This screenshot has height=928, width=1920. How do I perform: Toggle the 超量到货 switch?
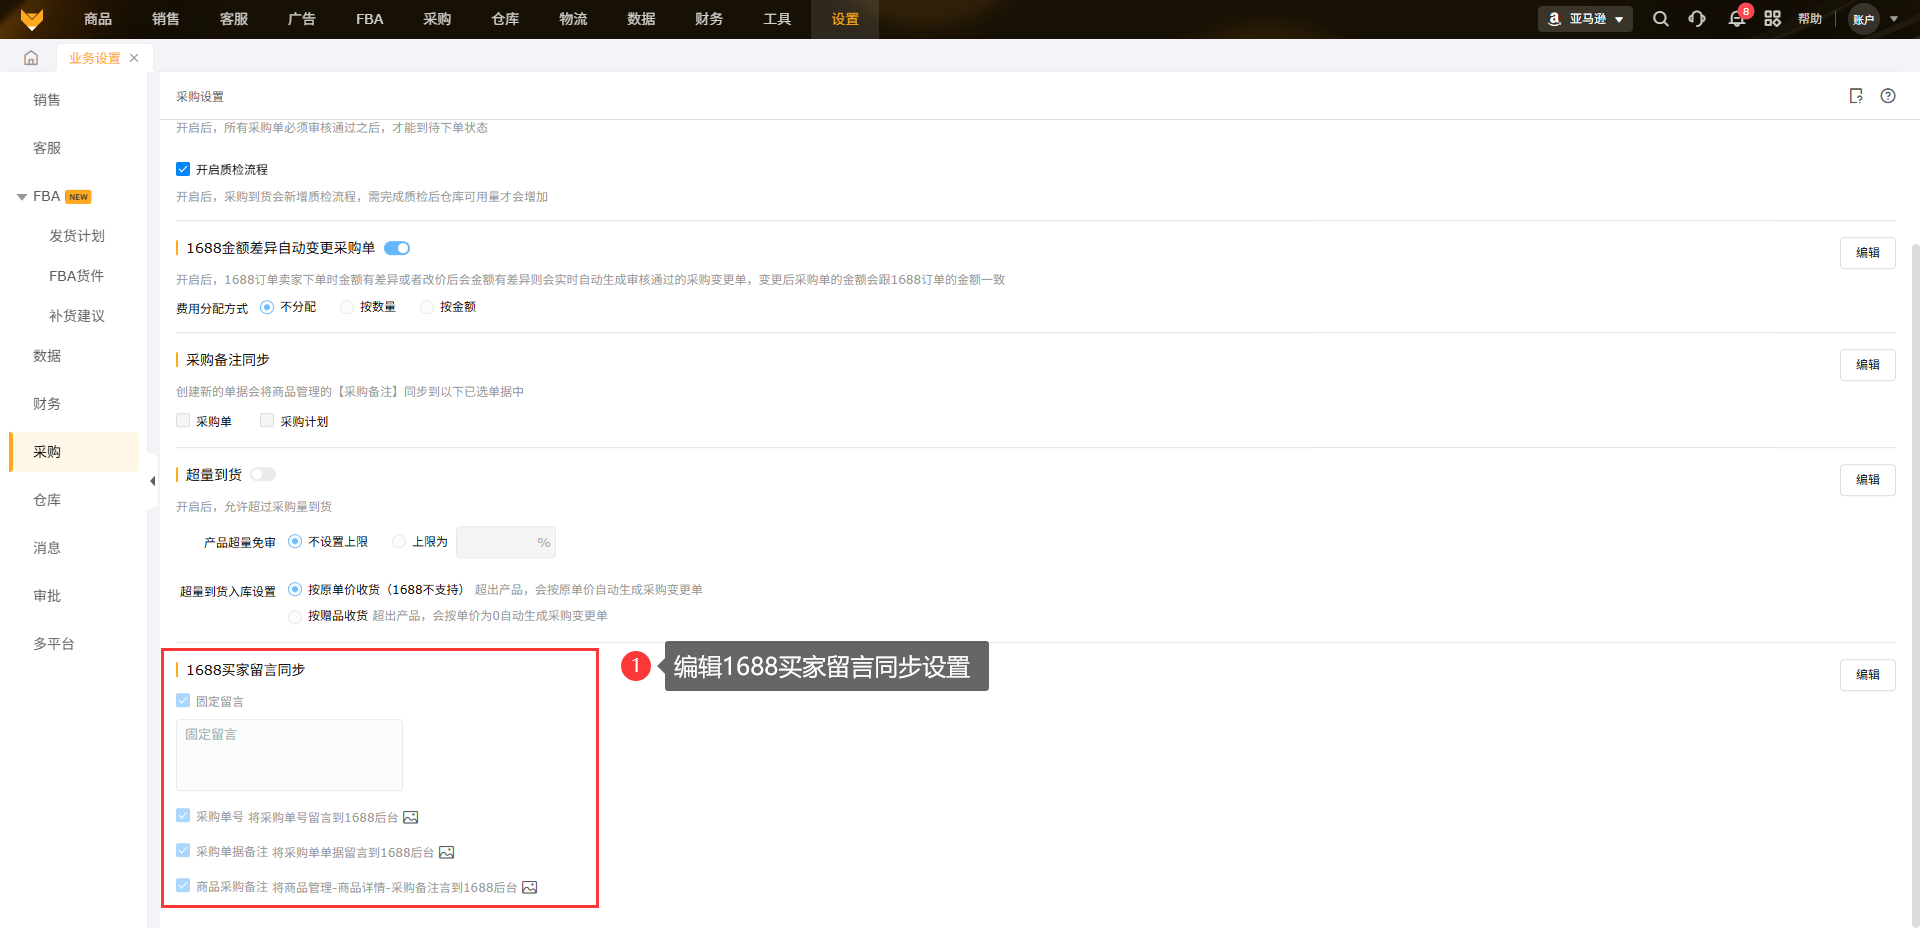[263, 474]
